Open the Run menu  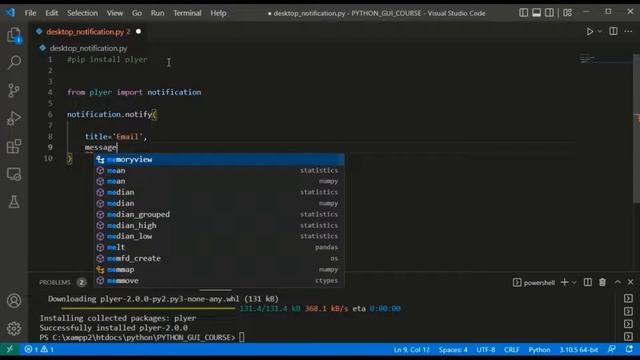point(157,13)
